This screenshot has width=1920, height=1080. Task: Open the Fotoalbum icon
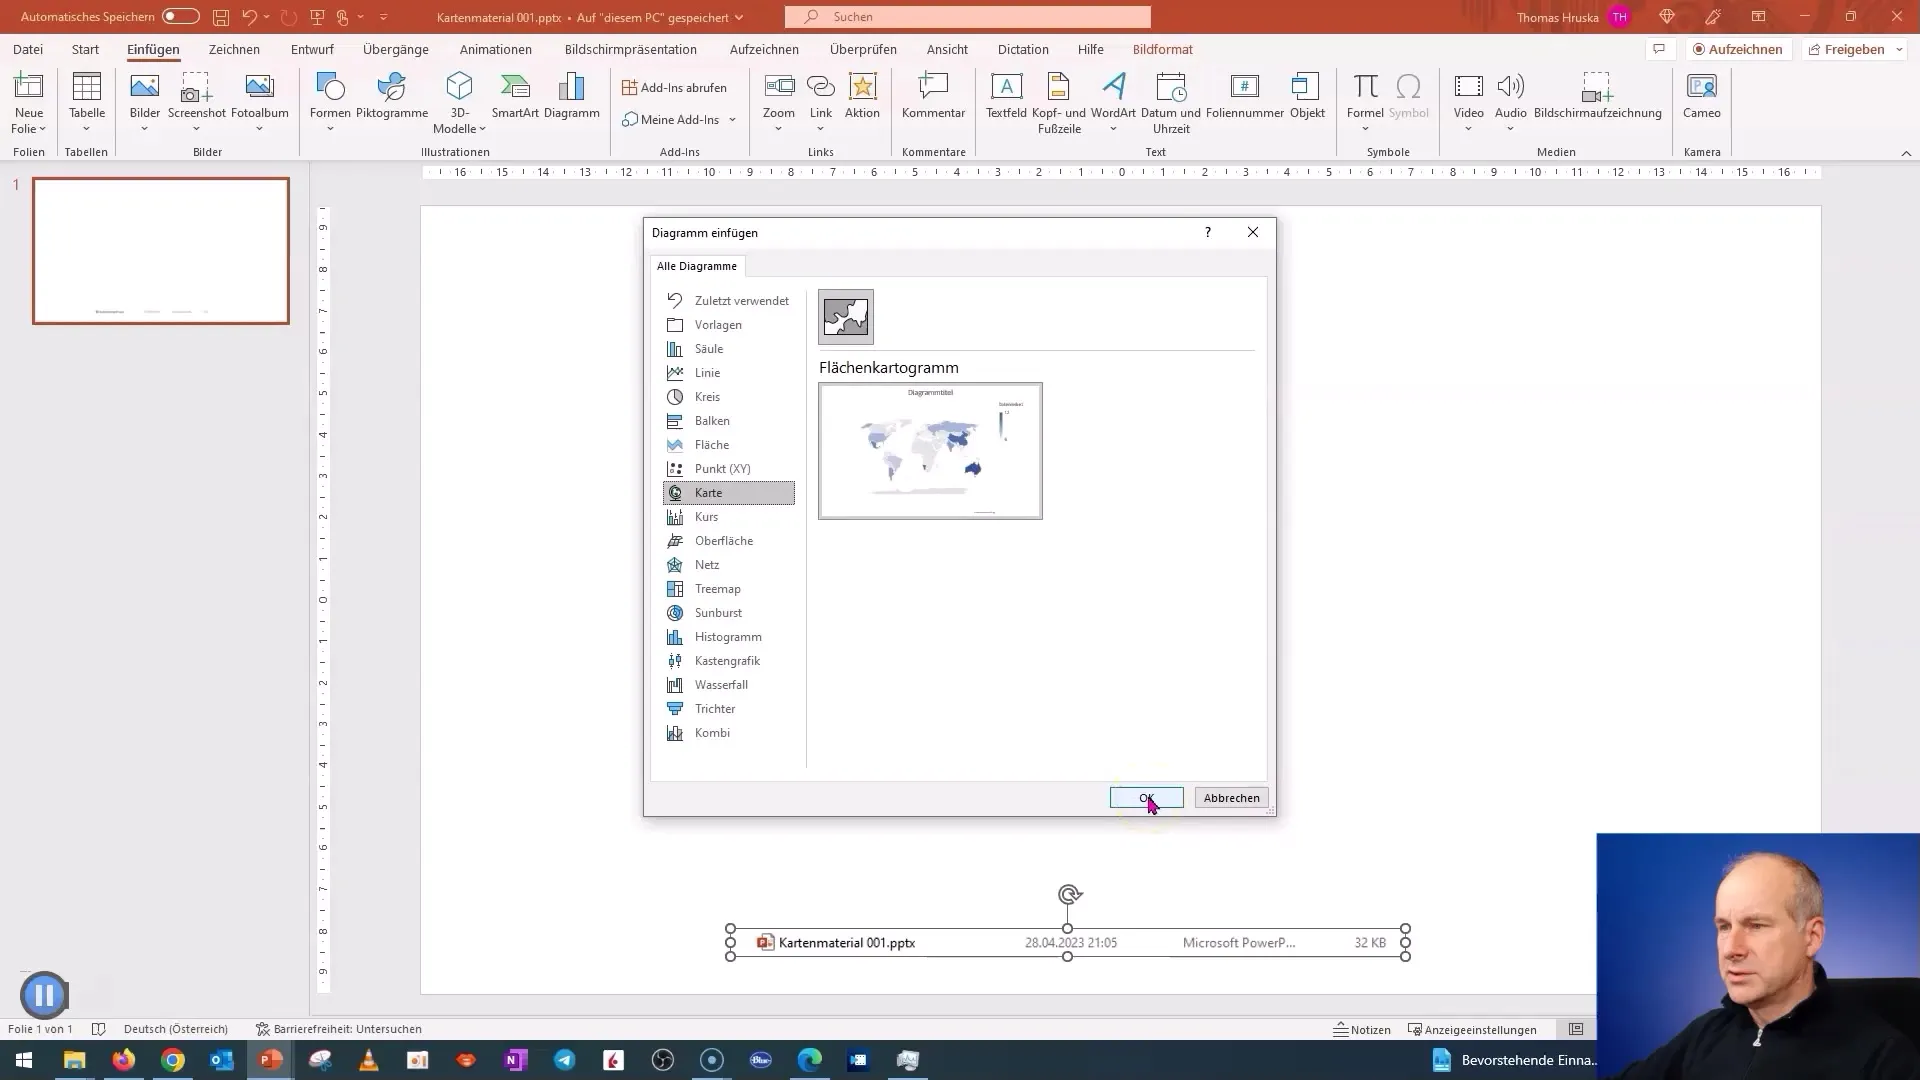[259, 88]
